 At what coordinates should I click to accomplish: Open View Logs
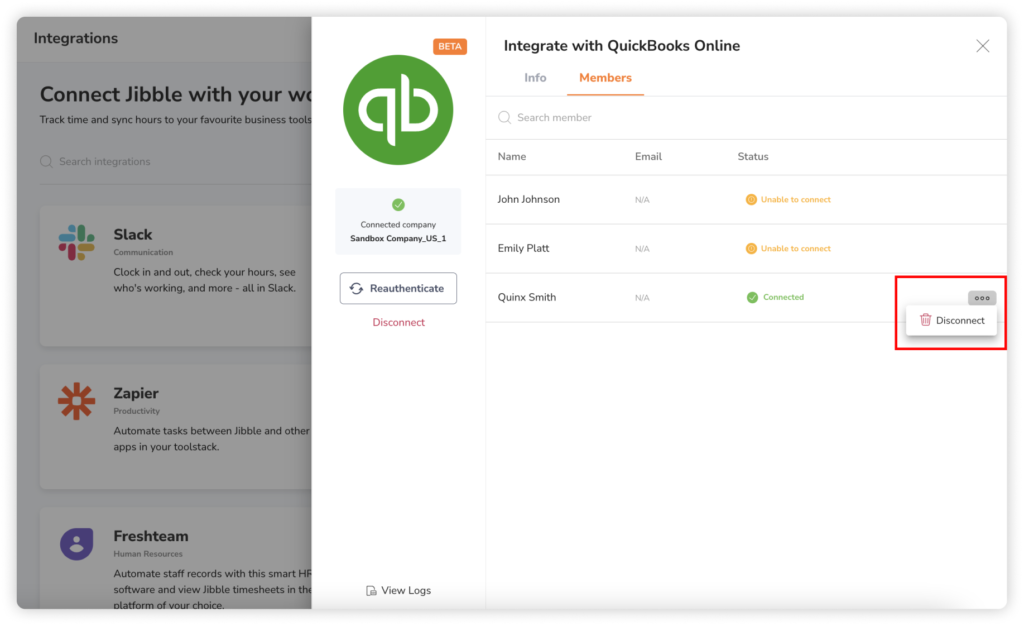click(398, 591)
